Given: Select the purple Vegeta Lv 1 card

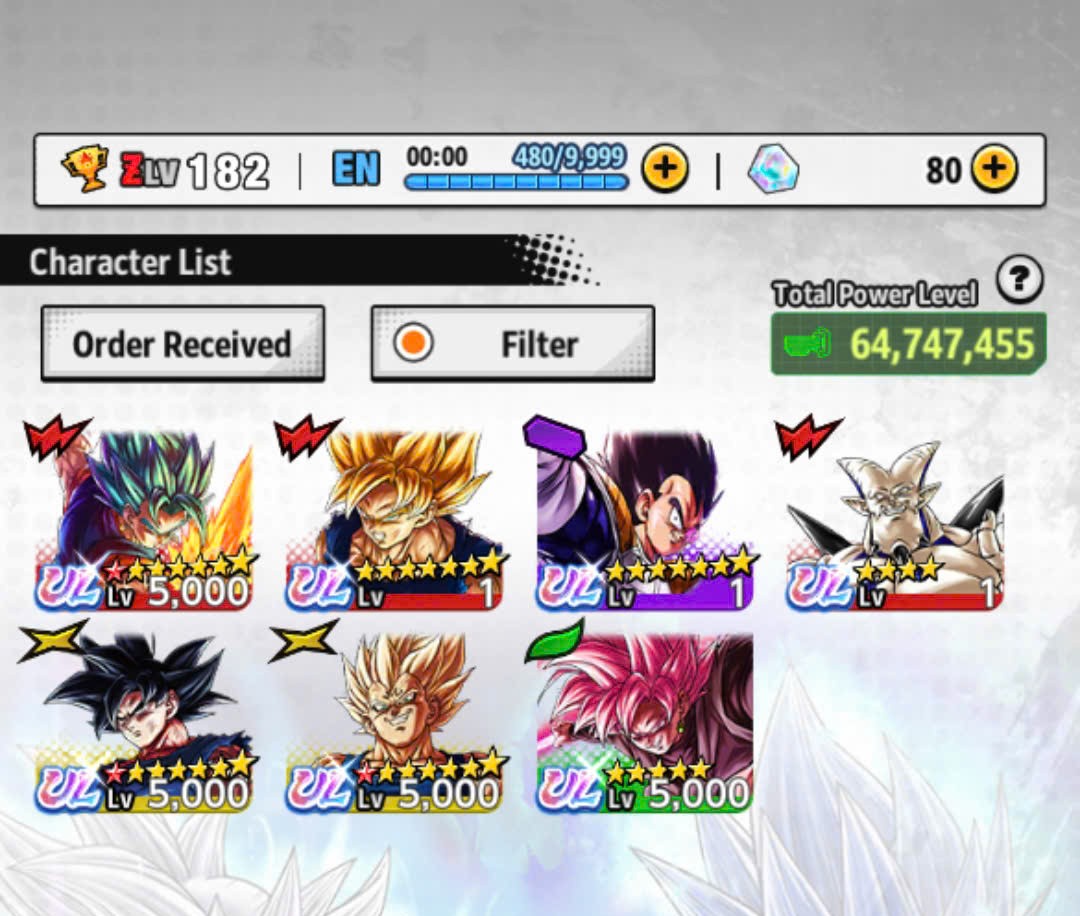Looking at the screenshot, I should pyautogui.click(x=643, y=515).
